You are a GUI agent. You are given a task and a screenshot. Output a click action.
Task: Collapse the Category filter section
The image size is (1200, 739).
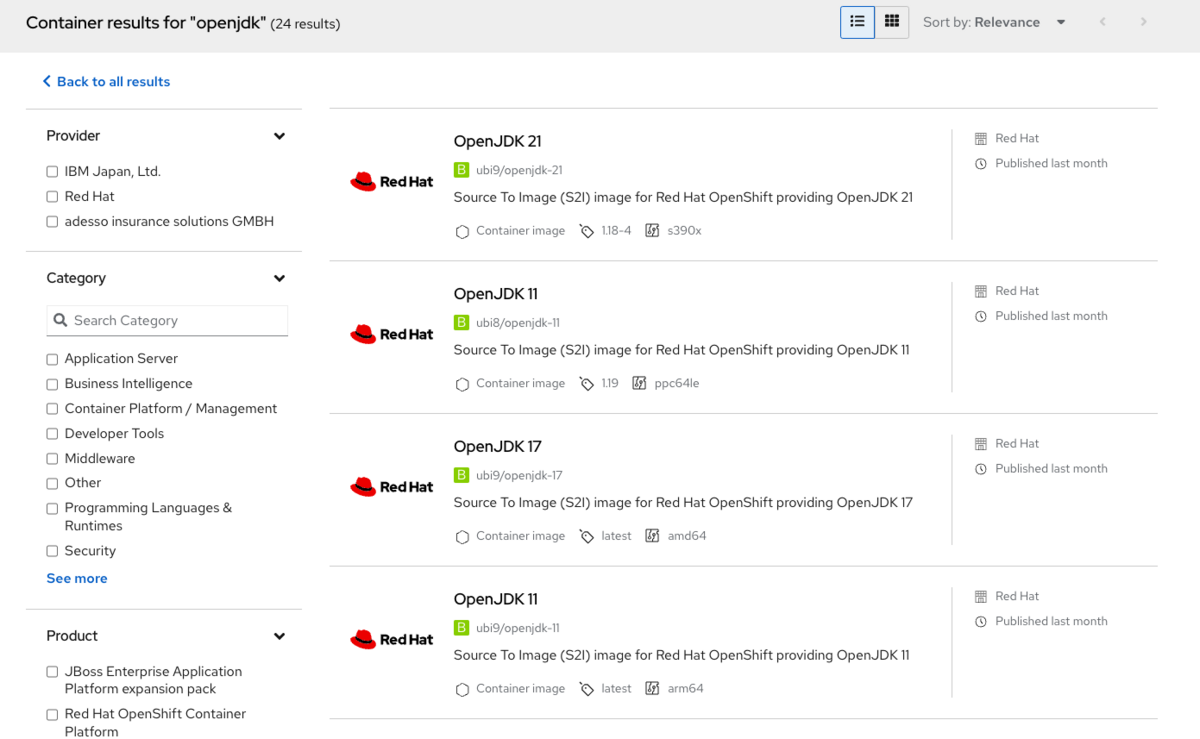pos(279,278)
